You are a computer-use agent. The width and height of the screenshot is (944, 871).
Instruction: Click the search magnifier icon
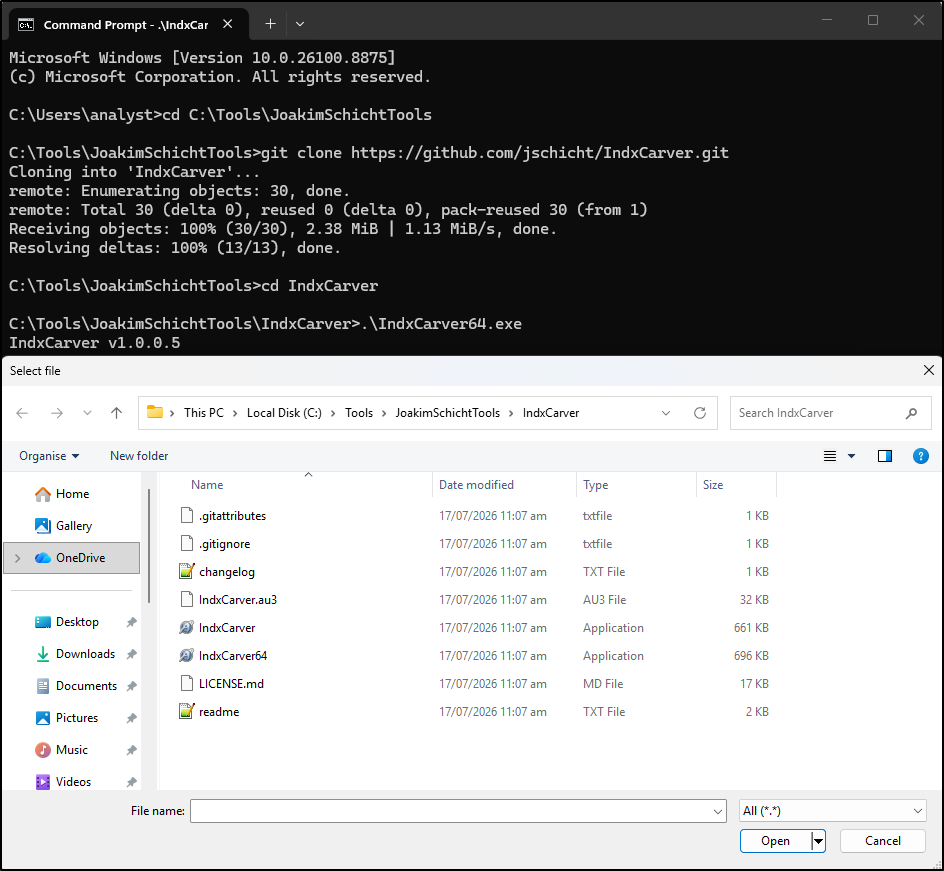coord(911,413)
